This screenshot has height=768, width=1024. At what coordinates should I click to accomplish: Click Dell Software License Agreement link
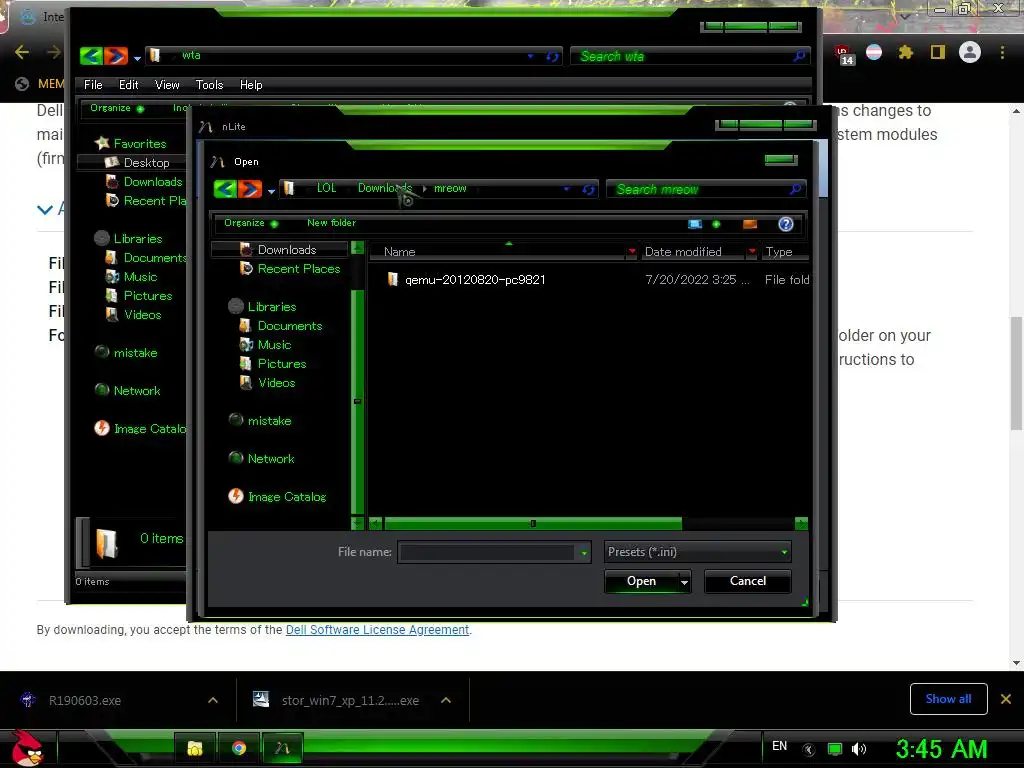point(377,630)
